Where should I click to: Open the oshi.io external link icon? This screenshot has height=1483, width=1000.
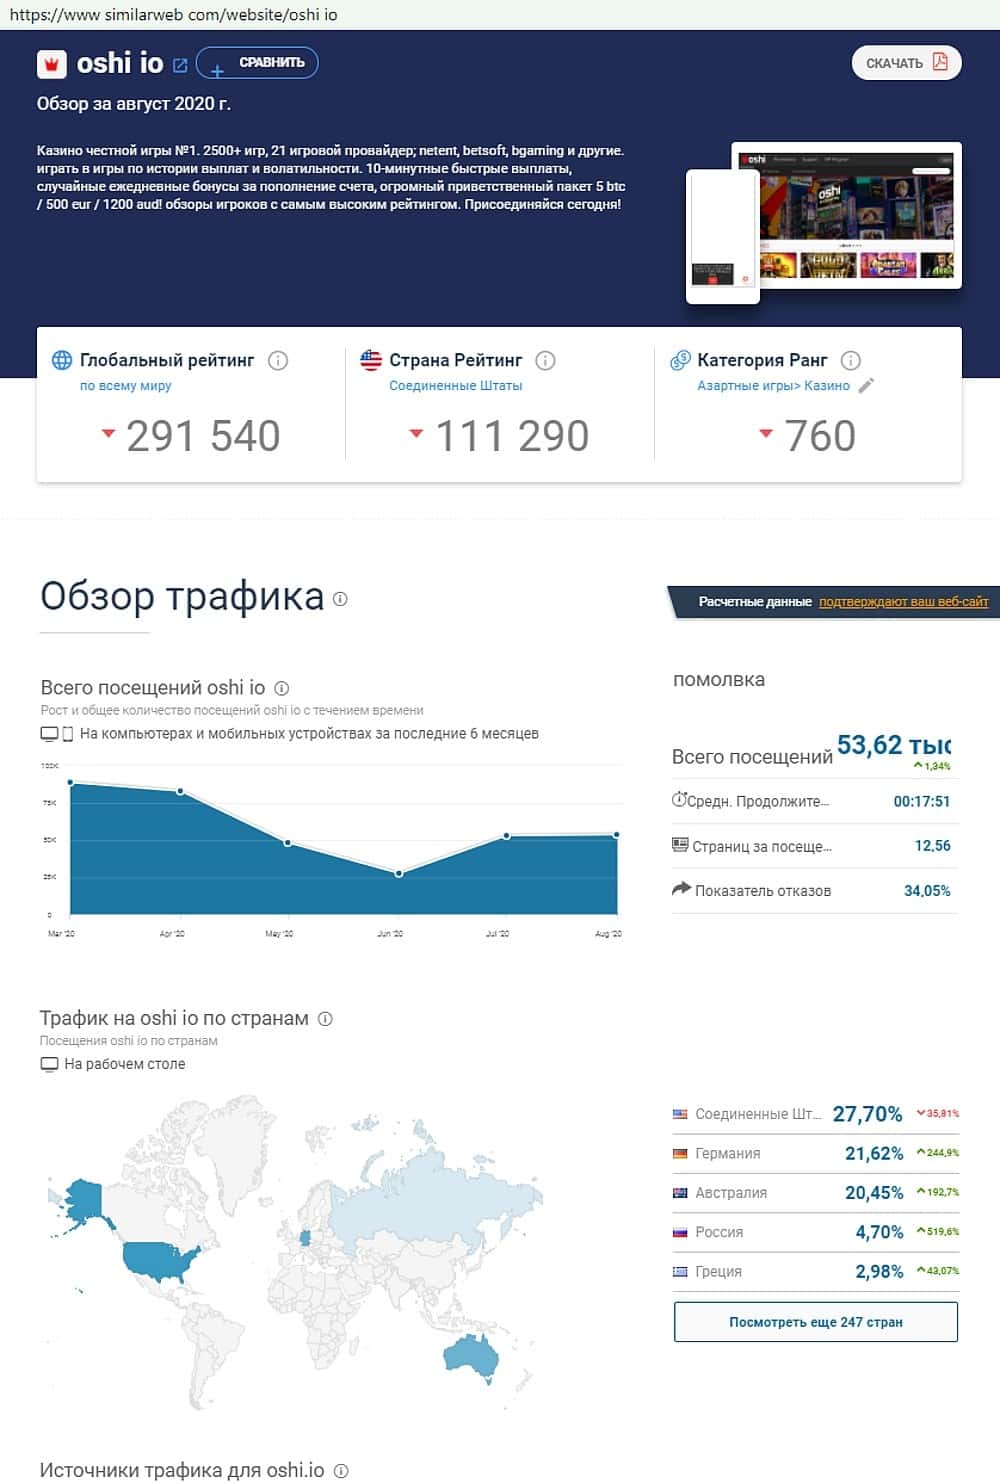180,66
